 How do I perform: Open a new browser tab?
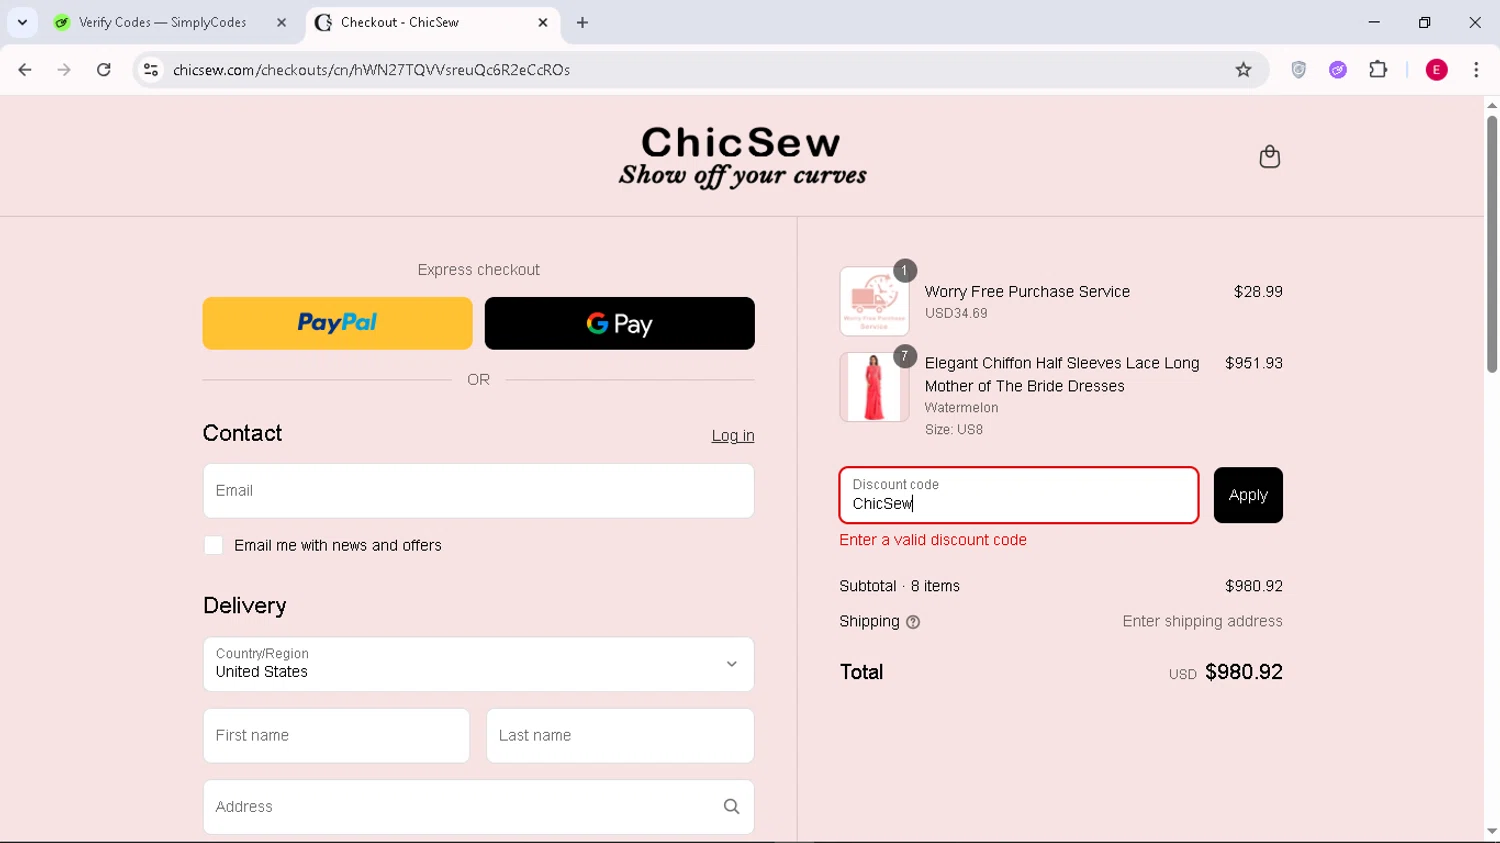583,22
